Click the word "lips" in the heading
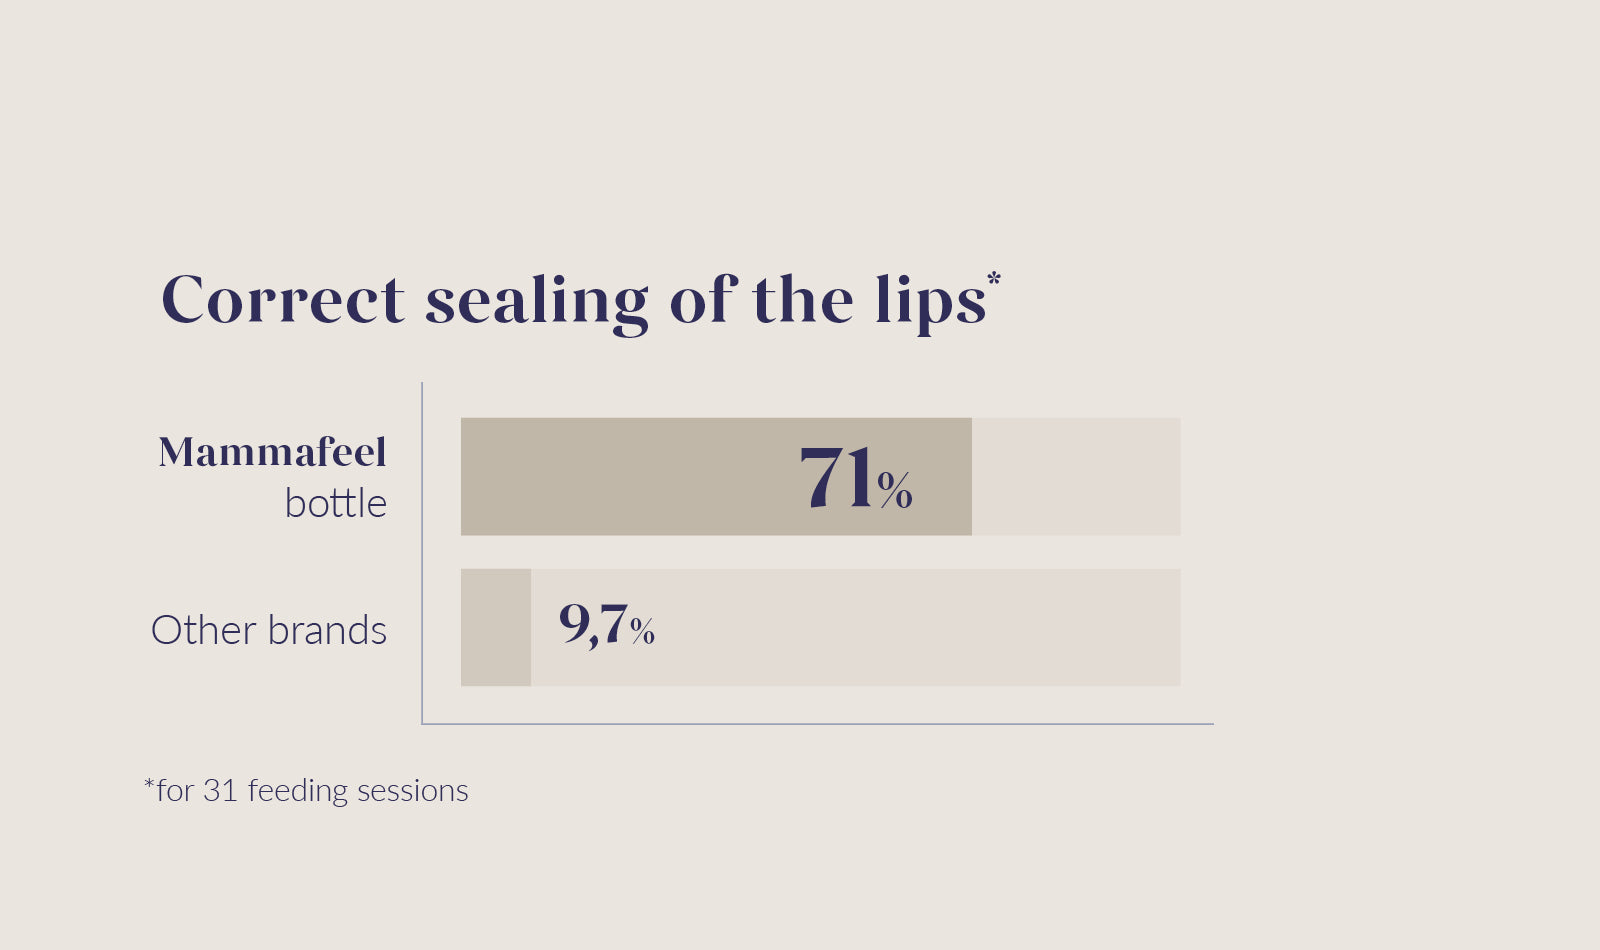Screen dimensions: 1600x950 pos(930,300)
